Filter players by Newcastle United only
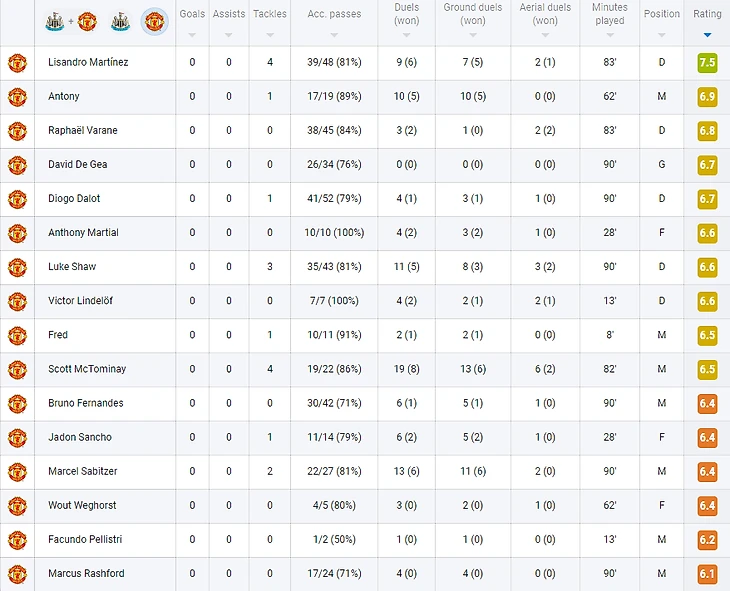730x591 pixels. tap(120, 21)
